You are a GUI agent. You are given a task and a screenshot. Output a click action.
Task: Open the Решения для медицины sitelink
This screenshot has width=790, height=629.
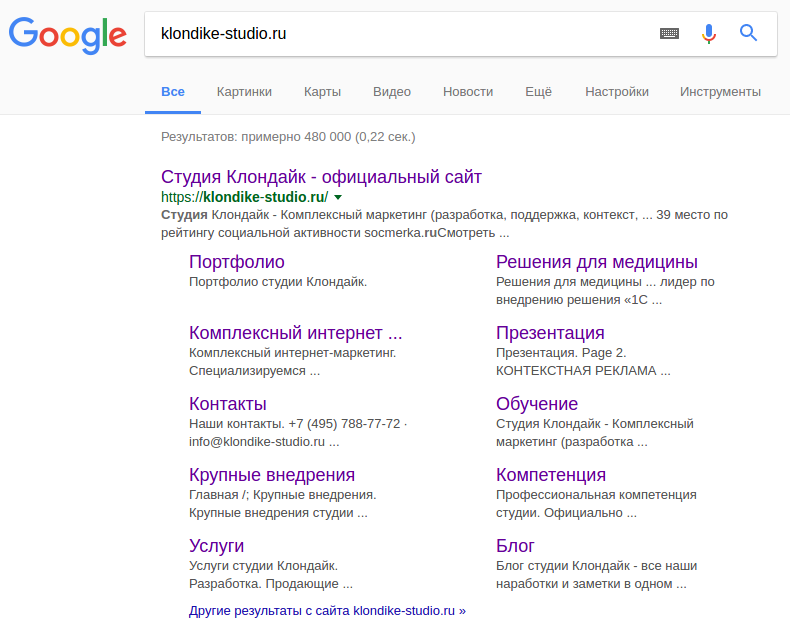597,262
